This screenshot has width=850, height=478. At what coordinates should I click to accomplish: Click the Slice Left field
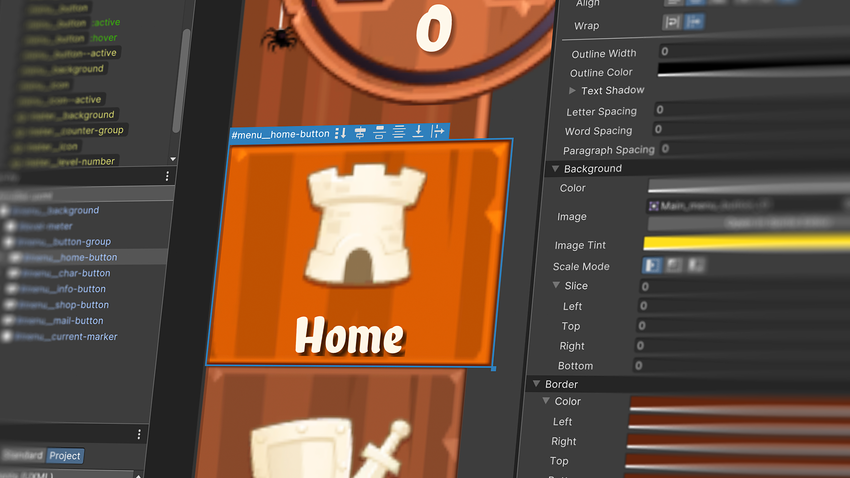click(x=744, y=306)
